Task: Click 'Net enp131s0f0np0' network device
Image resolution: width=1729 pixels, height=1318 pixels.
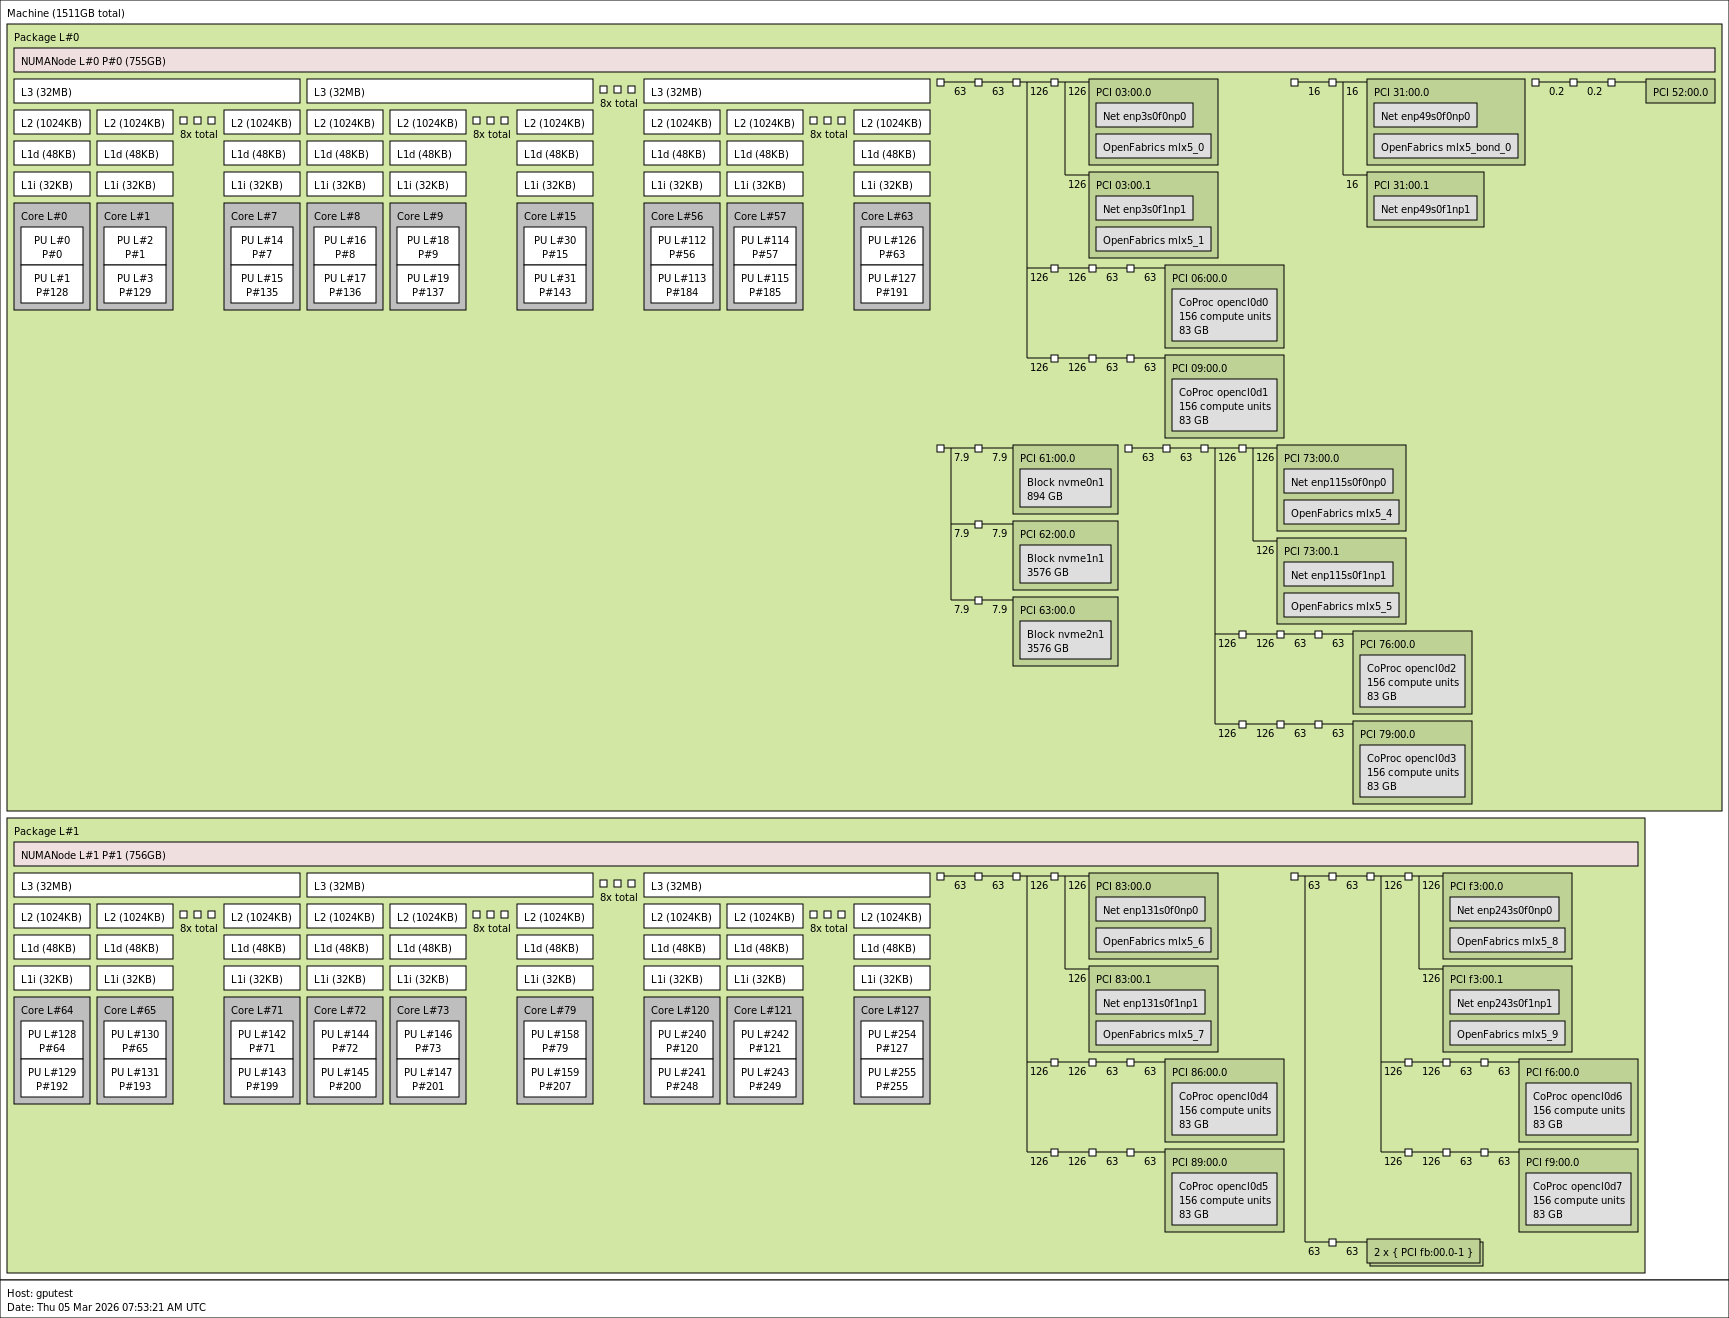Action: click(x=1150, y=910)
